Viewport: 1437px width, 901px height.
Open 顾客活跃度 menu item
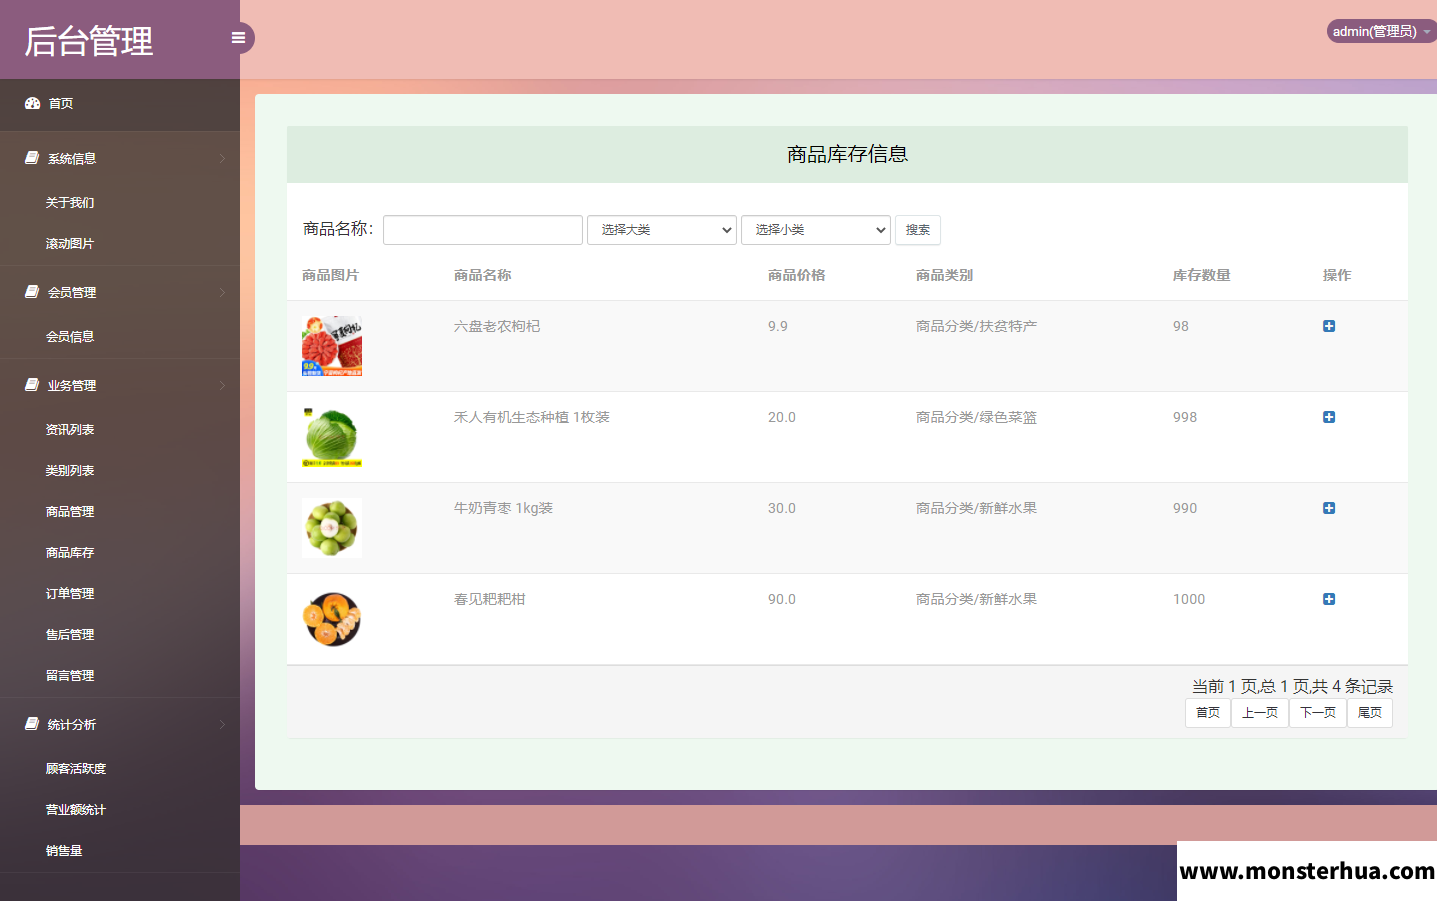[76, 768]
